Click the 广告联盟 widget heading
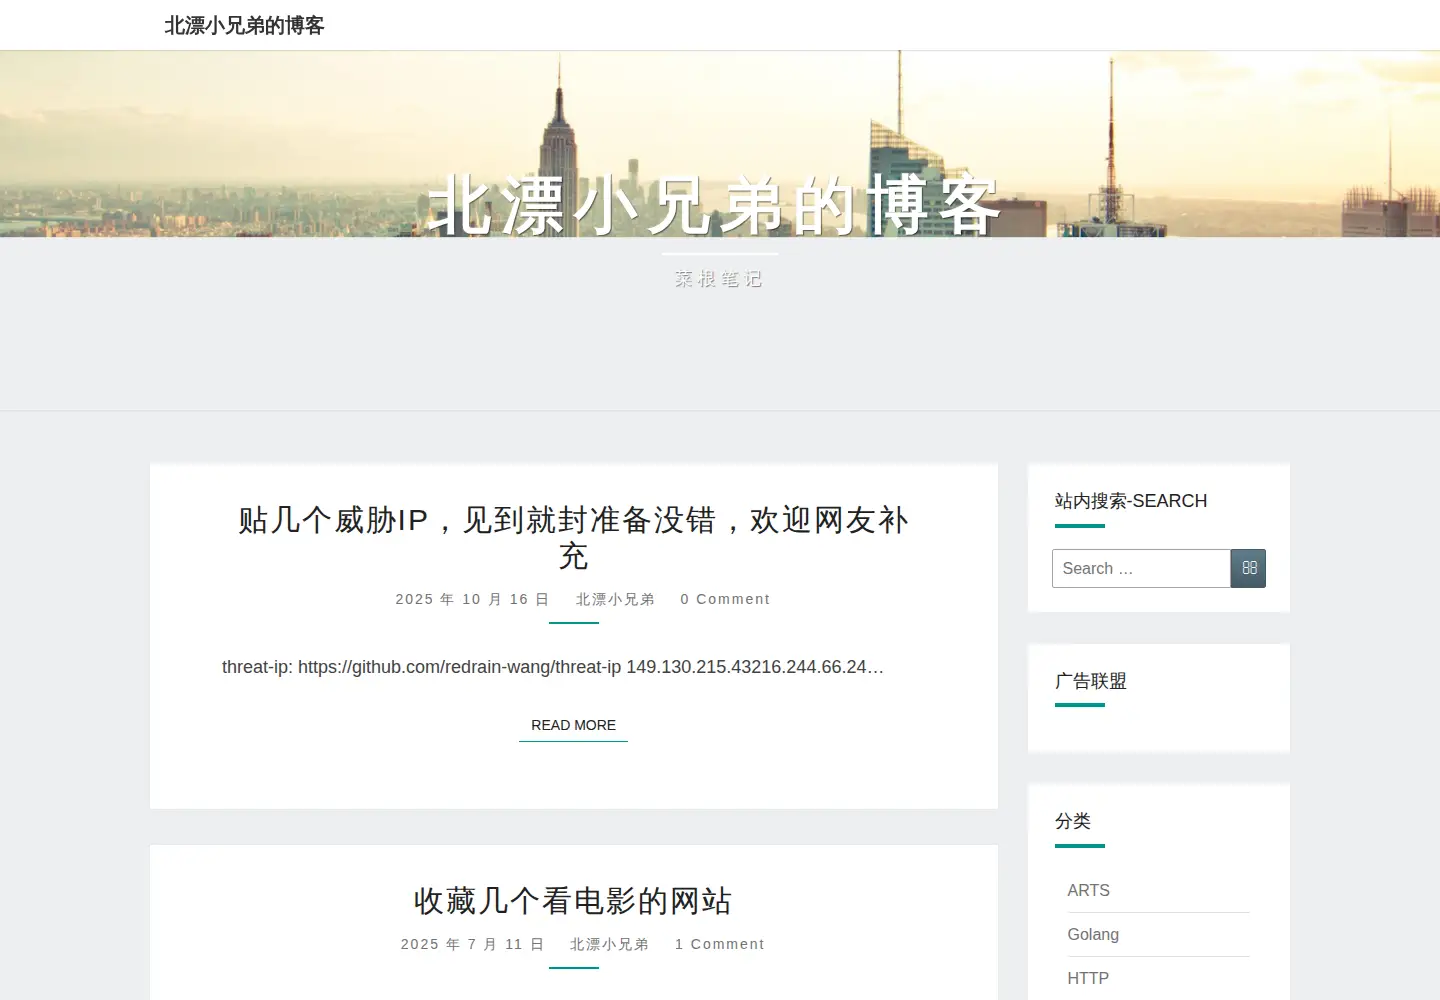 pyautogui.click(x=1091, y=681)
